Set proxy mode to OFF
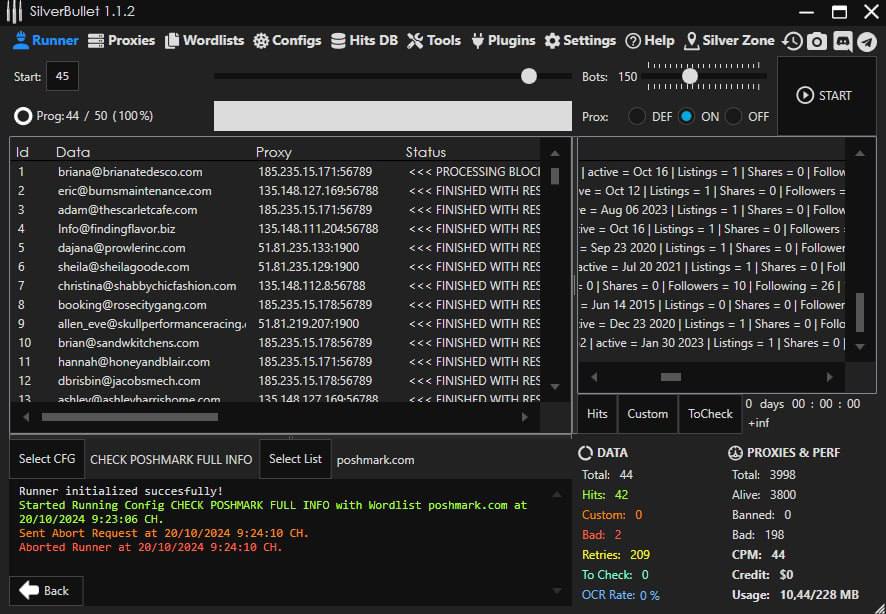Image resolution: width=886 pixels, height=614 pixels. coord(734,116)
